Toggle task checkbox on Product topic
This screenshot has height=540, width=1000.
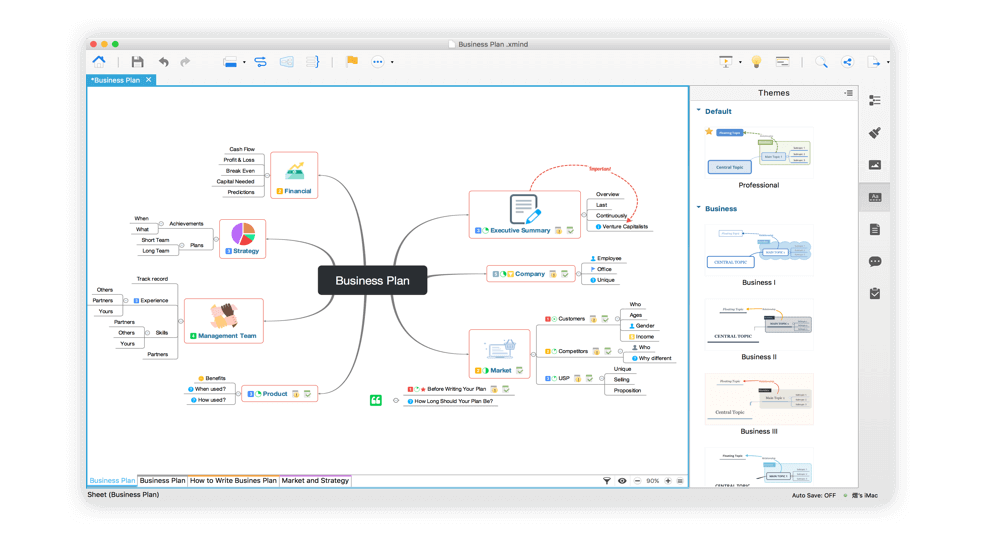tap(307, 394)
